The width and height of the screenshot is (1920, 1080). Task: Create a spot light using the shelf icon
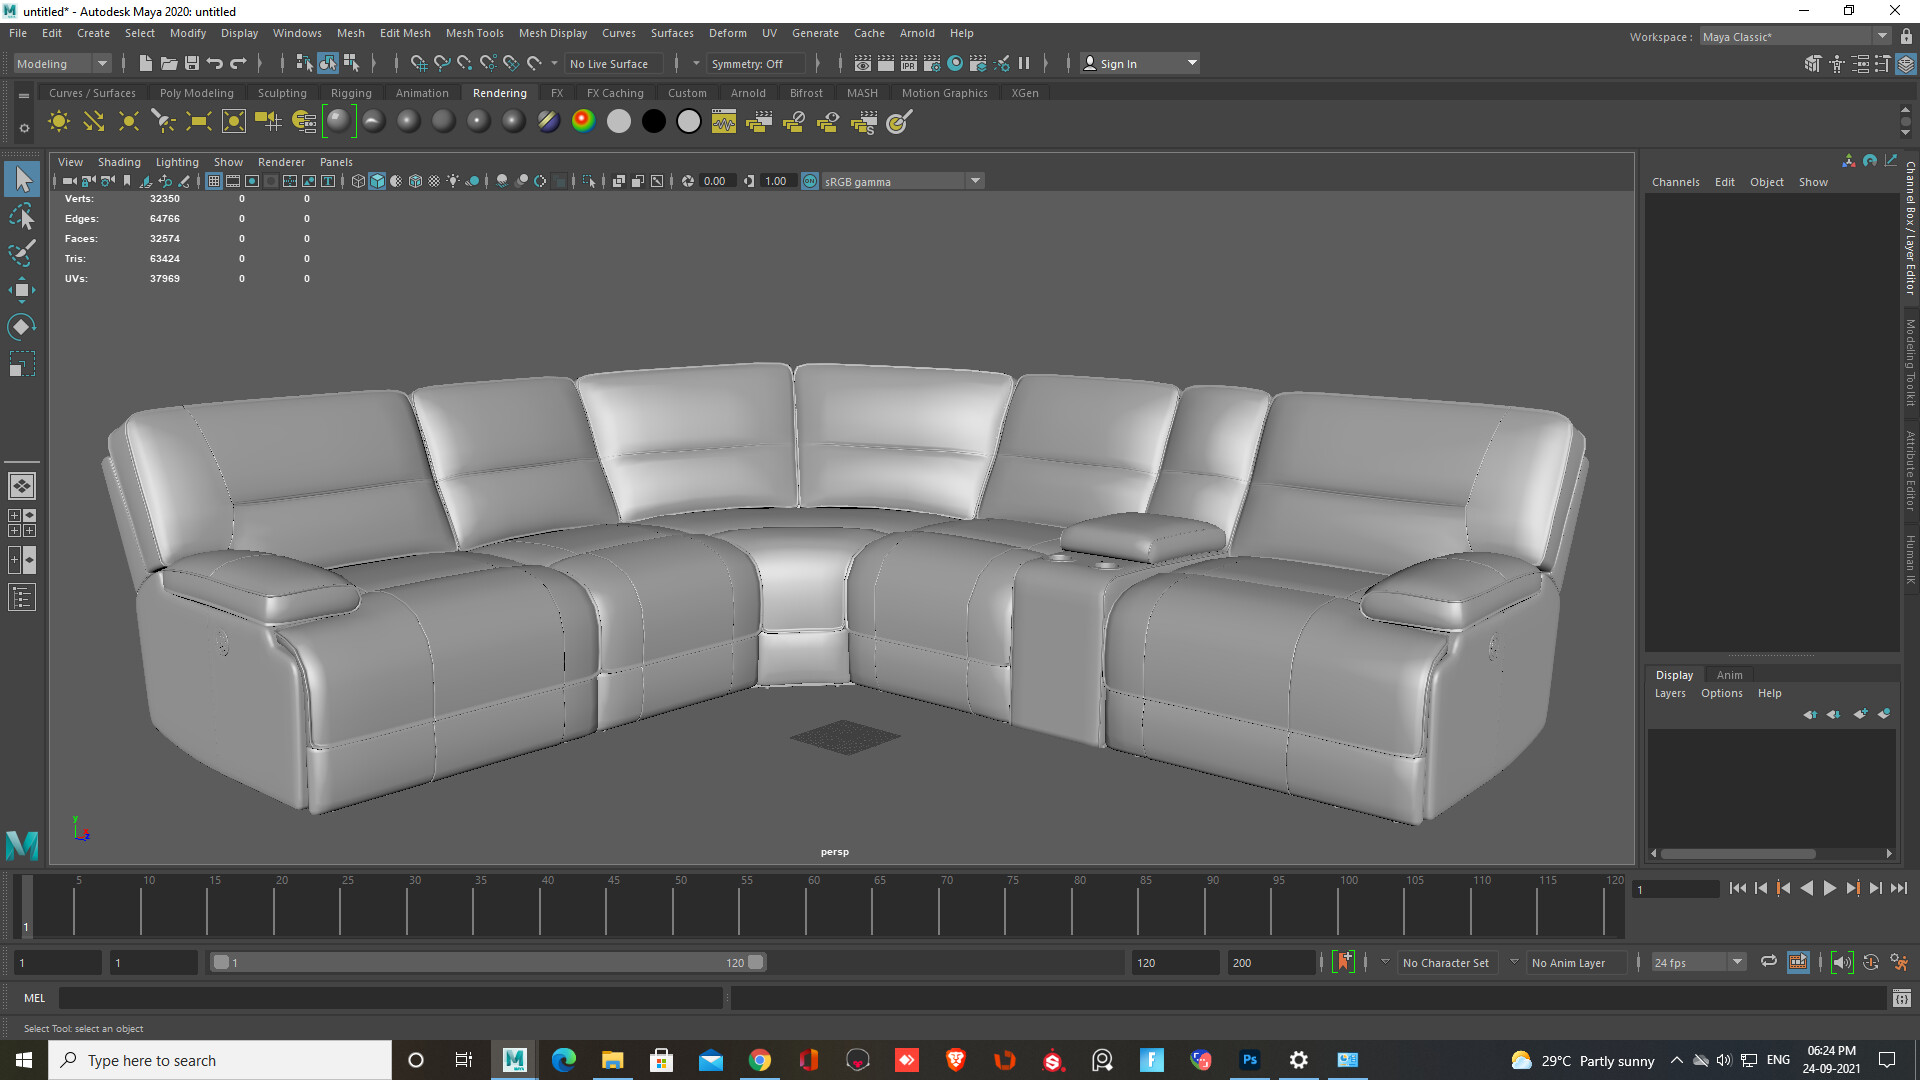pos(163,121)
